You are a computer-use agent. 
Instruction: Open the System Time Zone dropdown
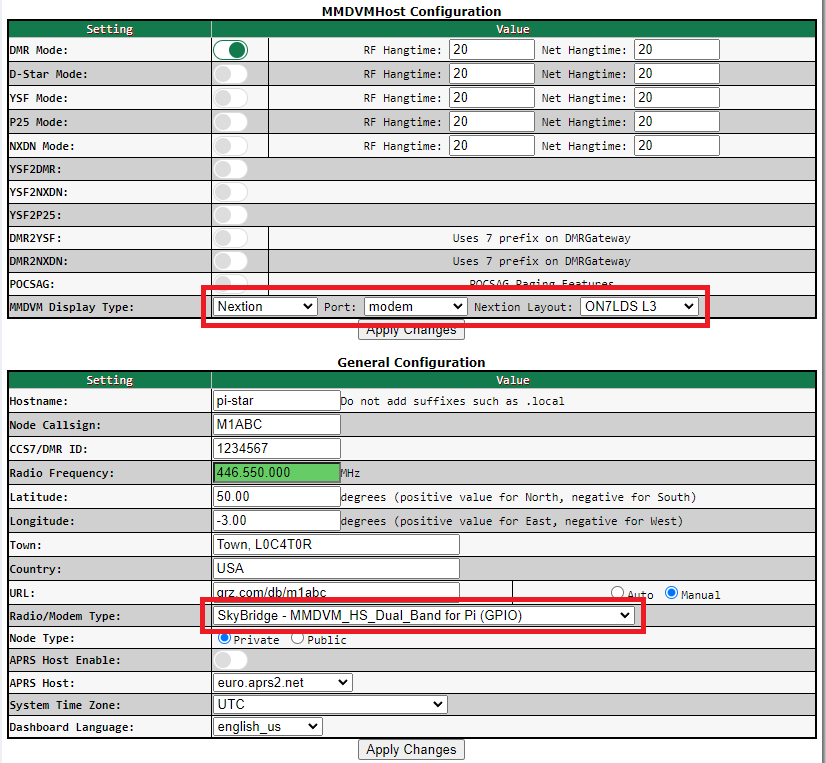pos(330,704)
